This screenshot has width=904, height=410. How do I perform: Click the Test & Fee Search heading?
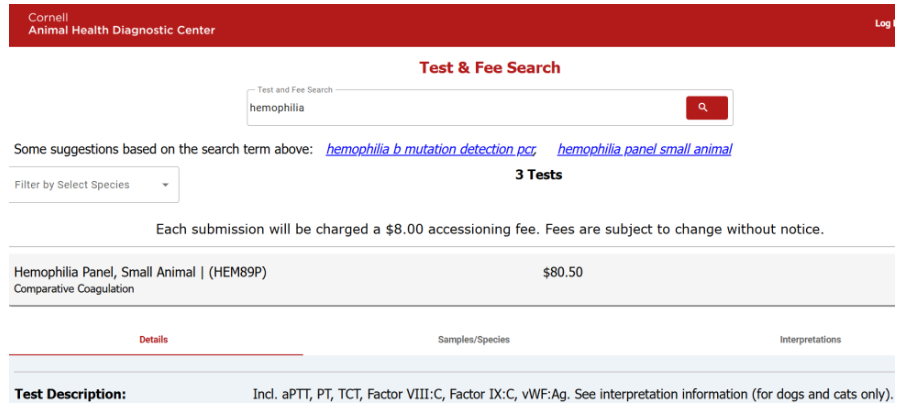(x=490, y=68)
